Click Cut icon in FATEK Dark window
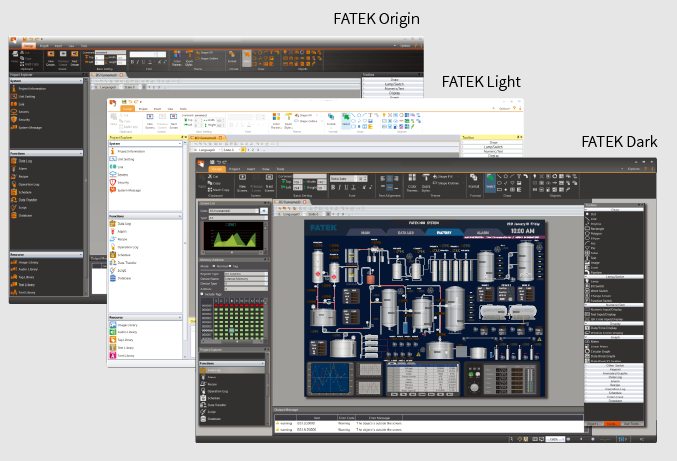This screenshot has height=461, width=677. (x=210, y=177)
